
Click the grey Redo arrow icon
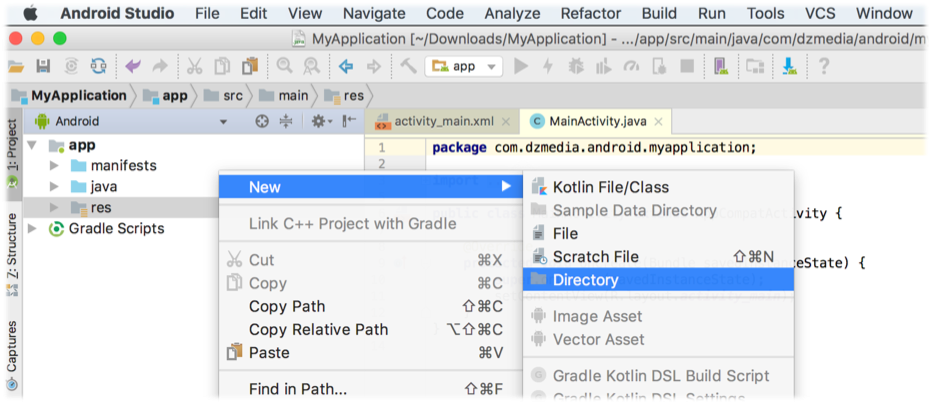coord(160,66)
